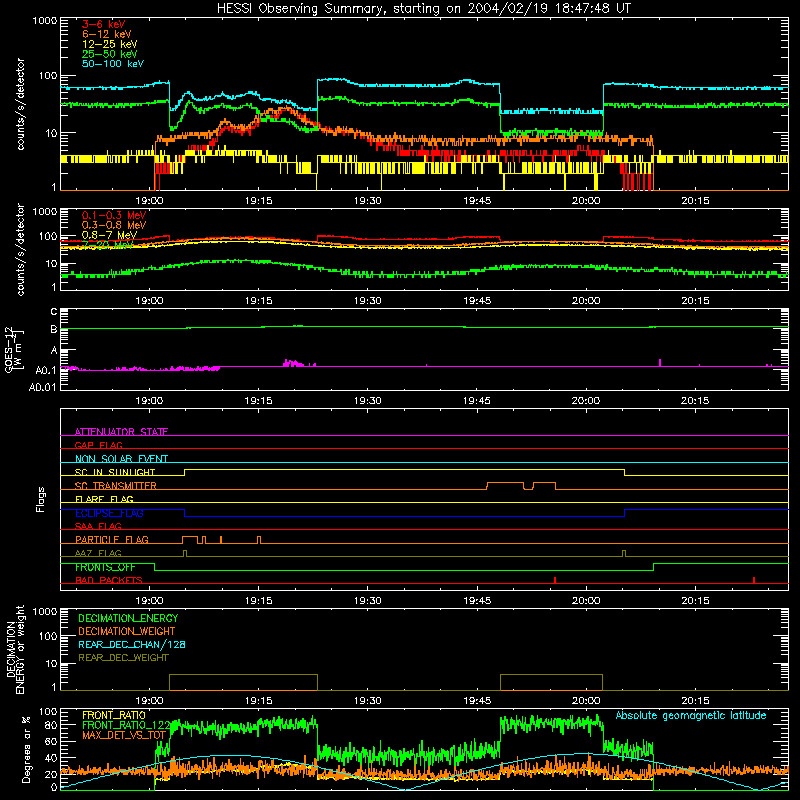Click the 1000 tick on top plot's y-axis

pyautogui.click(x=45, y=21)
